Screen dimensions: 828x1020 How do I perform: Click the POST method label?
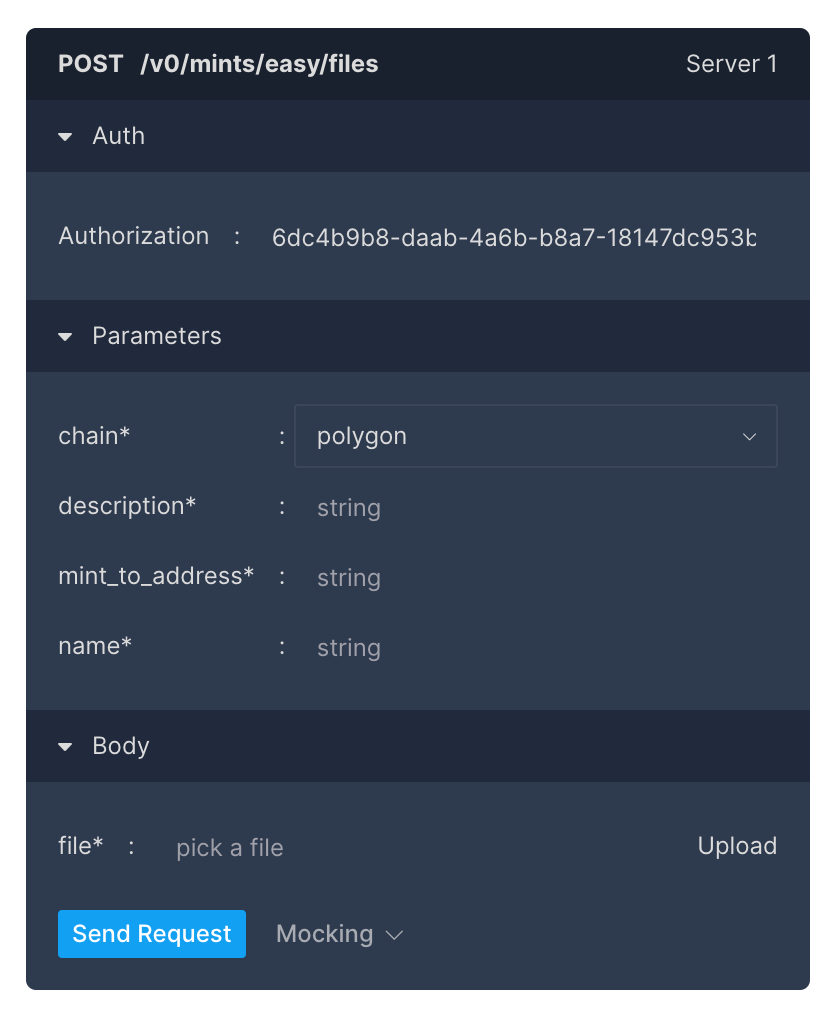pos(90,64)
